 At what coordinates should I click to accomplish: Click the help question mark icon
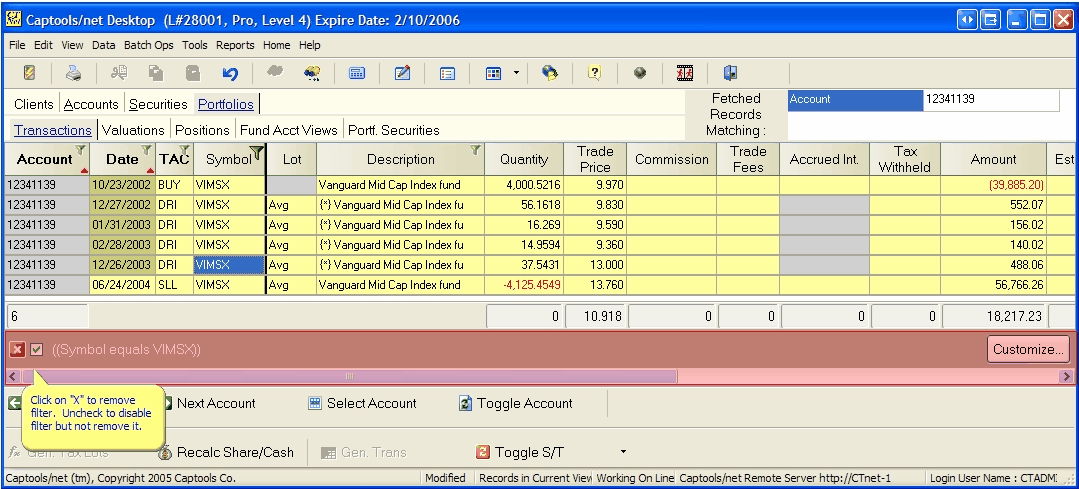594,73
